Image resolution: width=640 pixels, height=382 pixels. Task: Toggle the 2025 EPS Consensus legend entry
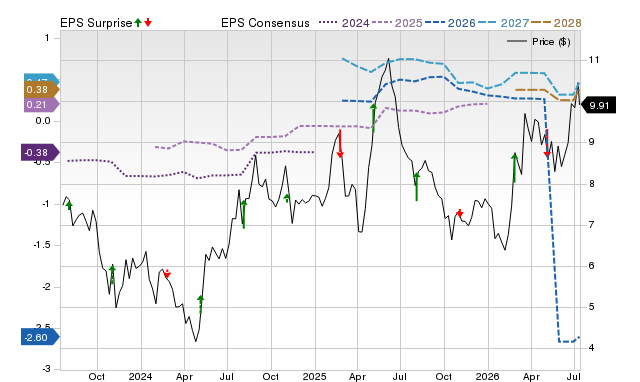point(397,23)
